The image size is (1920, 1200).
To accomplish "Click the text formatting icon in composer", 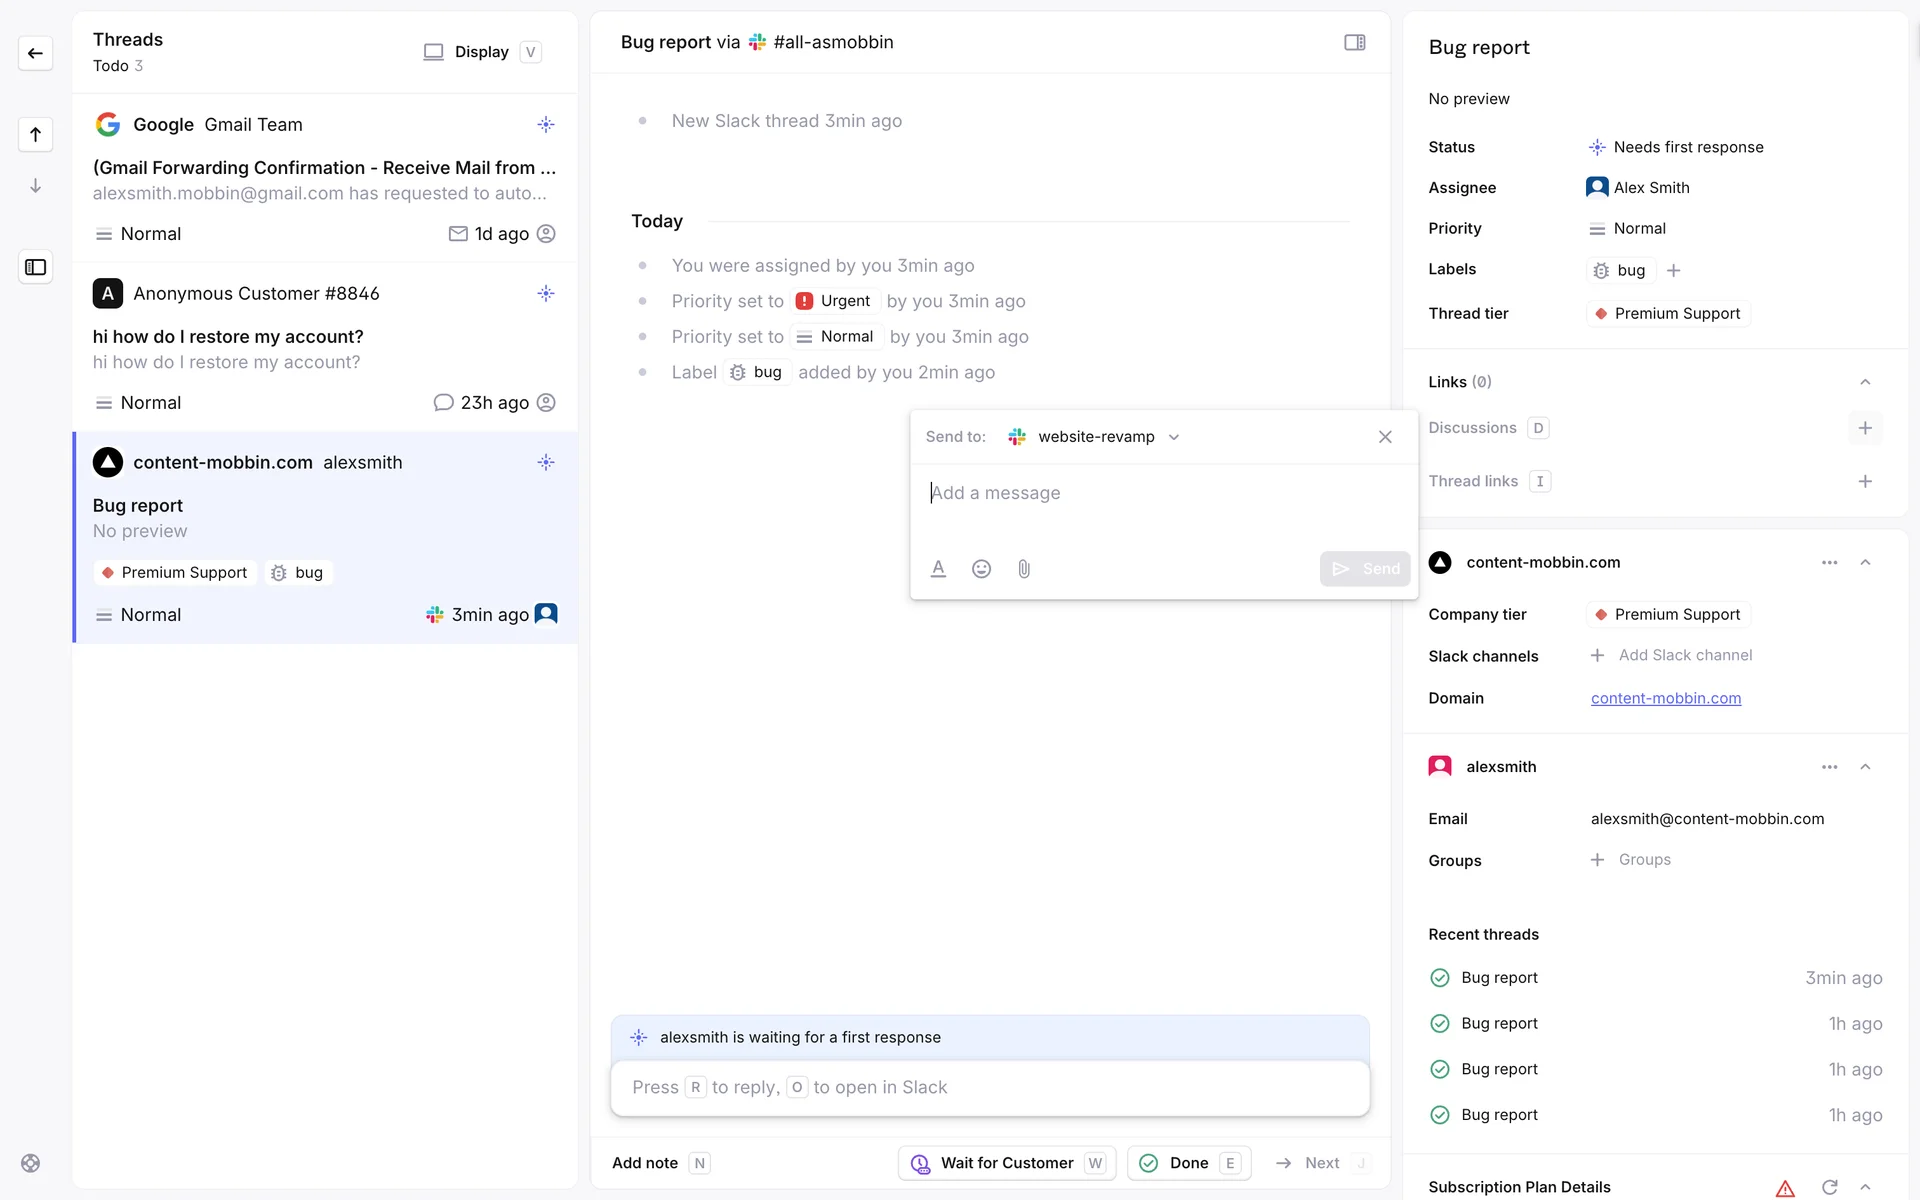I will coord(938,569).
